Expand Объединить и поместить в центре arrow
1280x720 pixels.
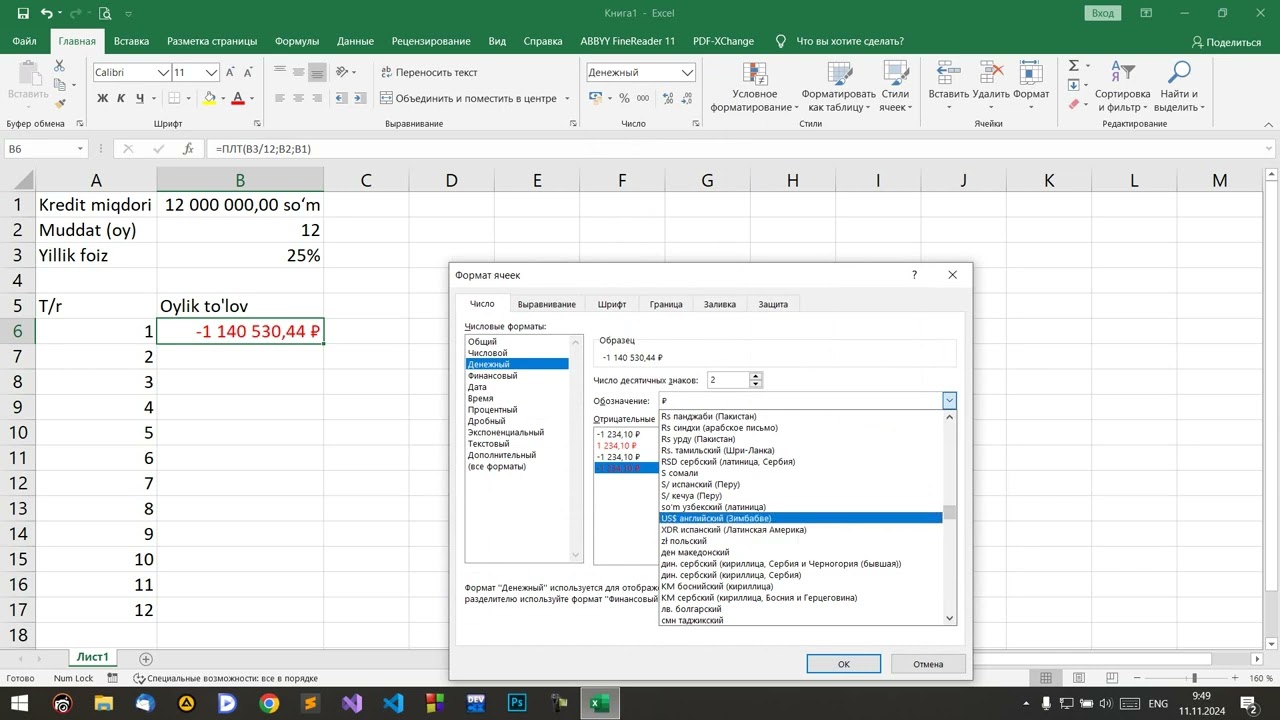pyautogui.click(x=567, y=98)
